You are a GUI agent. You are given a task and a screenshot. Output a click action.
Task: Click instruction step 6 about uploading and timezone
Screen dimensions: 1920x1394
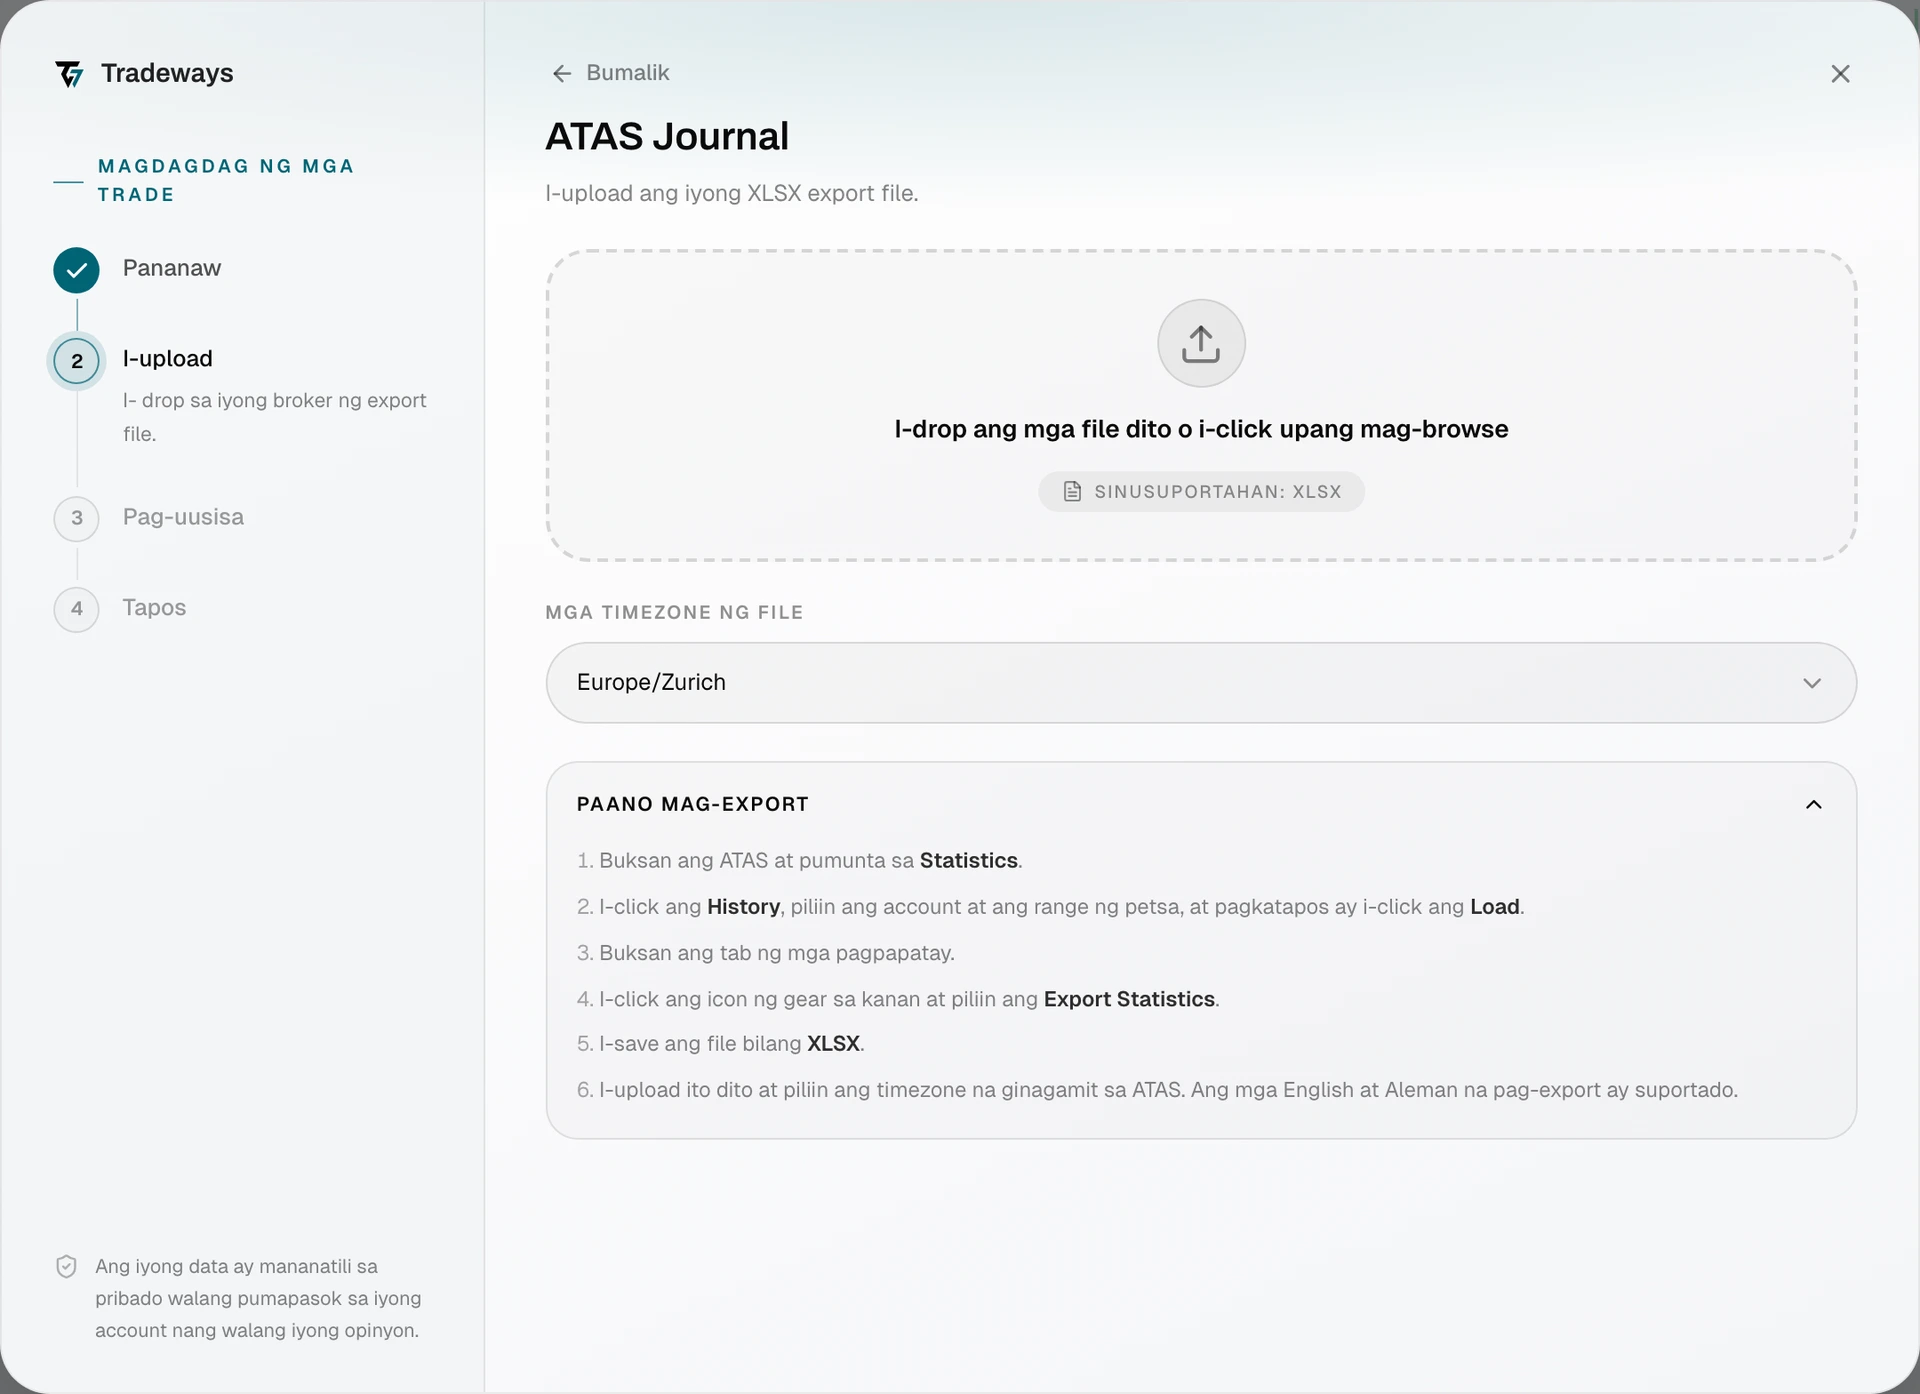coord(1157,1090)
